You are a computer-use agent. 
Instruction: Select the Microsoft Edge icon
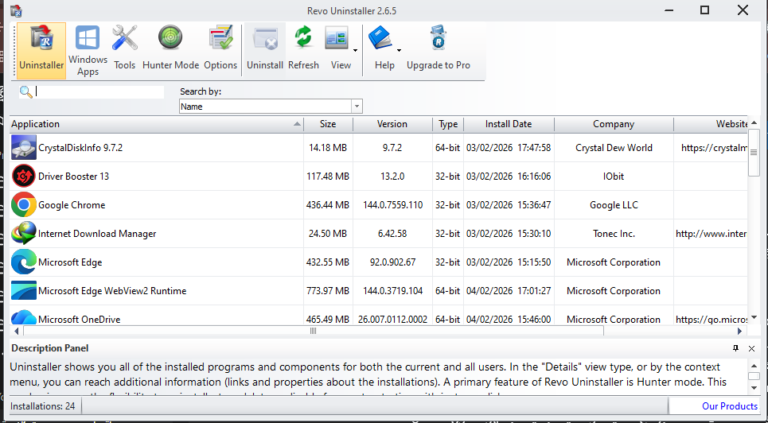[x=24, y=262]
